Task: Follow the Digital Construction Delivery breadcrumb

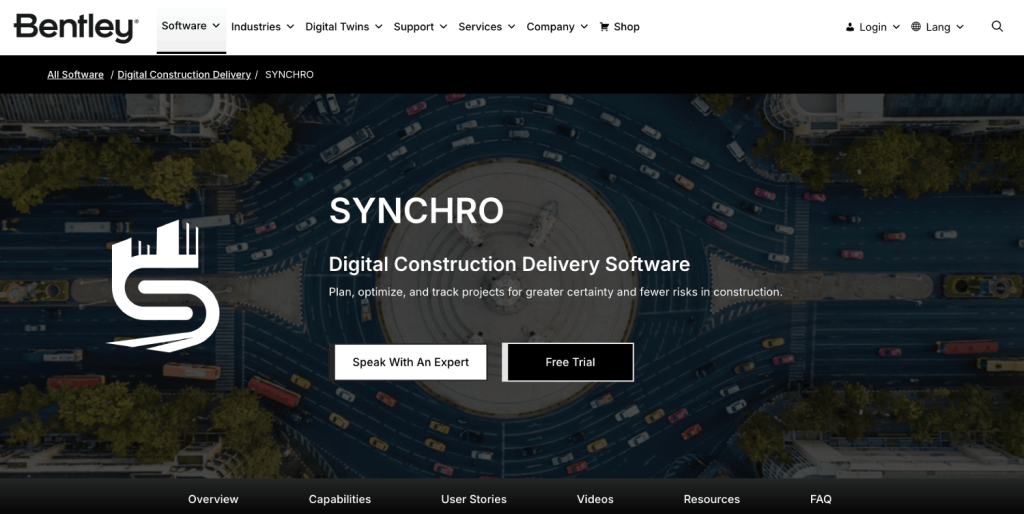Action: point(184,74)
